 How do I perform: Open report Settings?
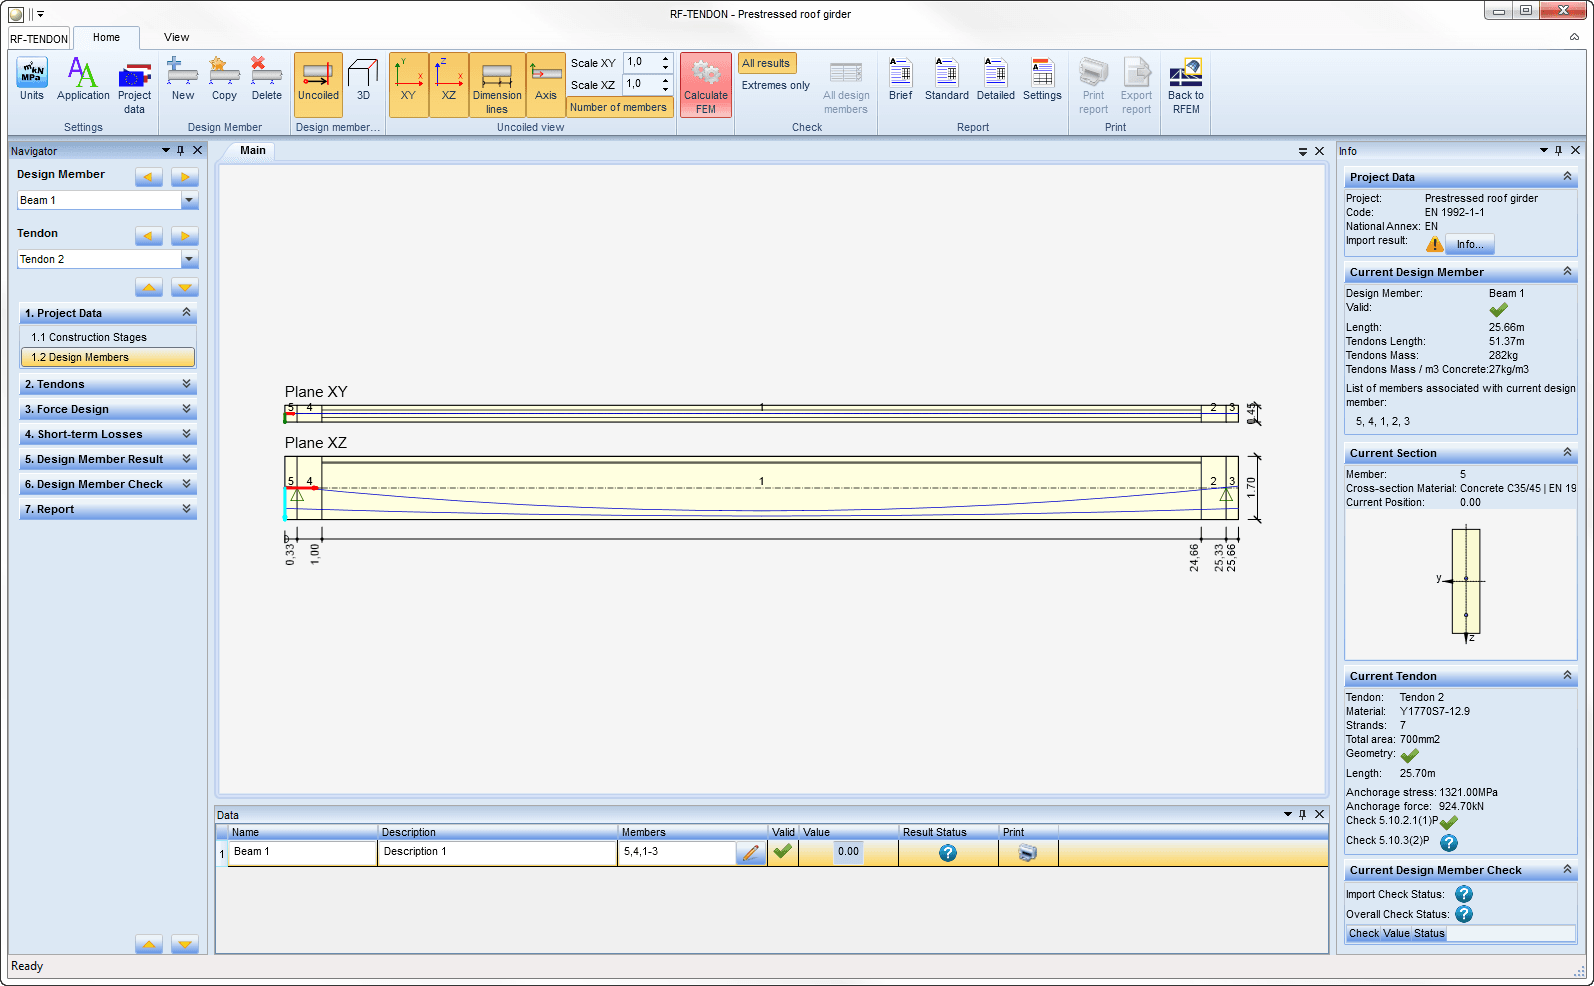tap(1042, 79)
